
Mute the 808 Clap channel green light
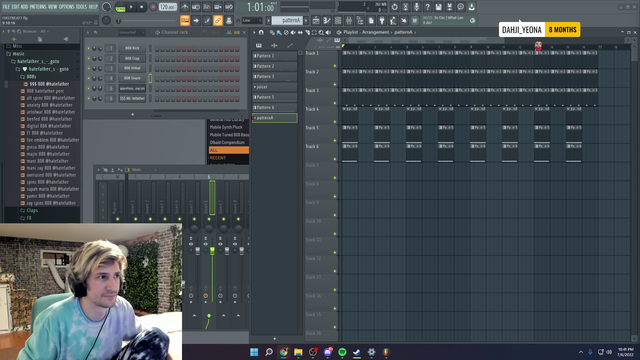(89, 58)
